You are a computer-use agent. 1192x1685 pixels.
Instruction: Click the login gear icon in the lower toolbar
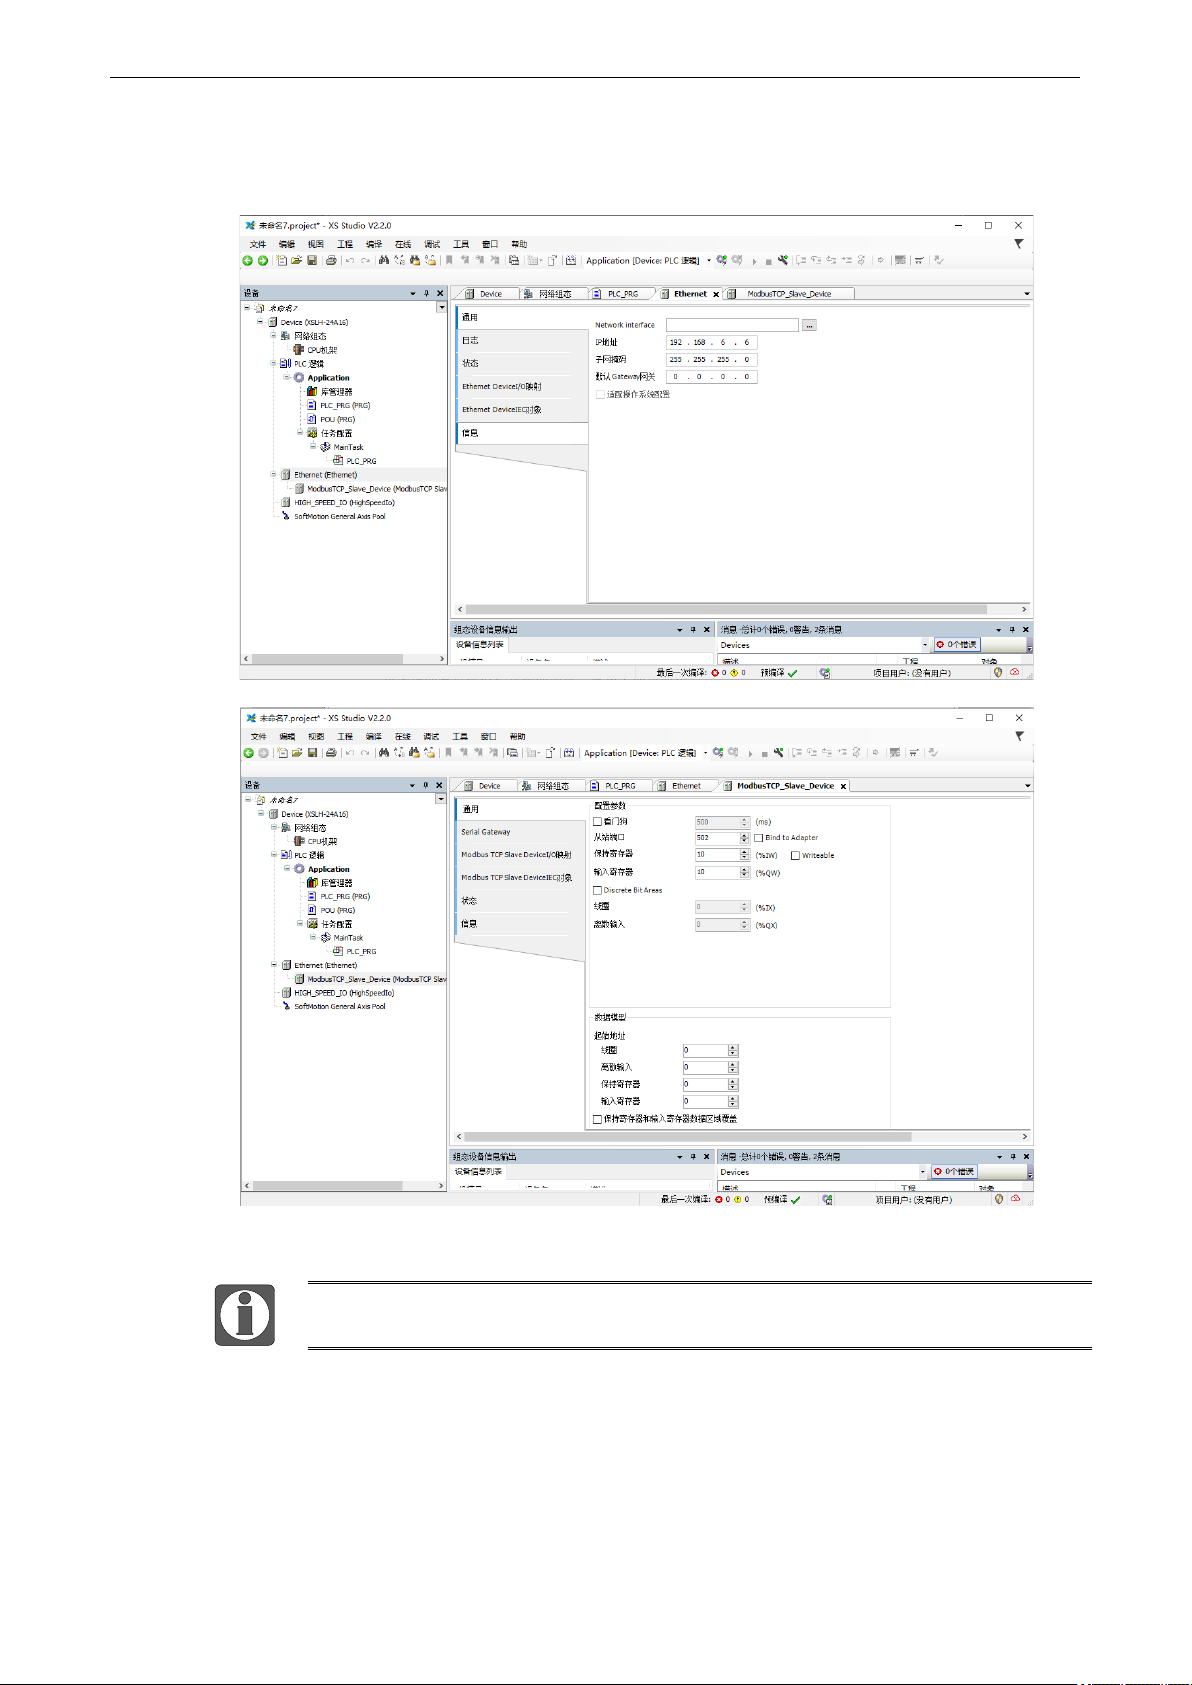717,752
